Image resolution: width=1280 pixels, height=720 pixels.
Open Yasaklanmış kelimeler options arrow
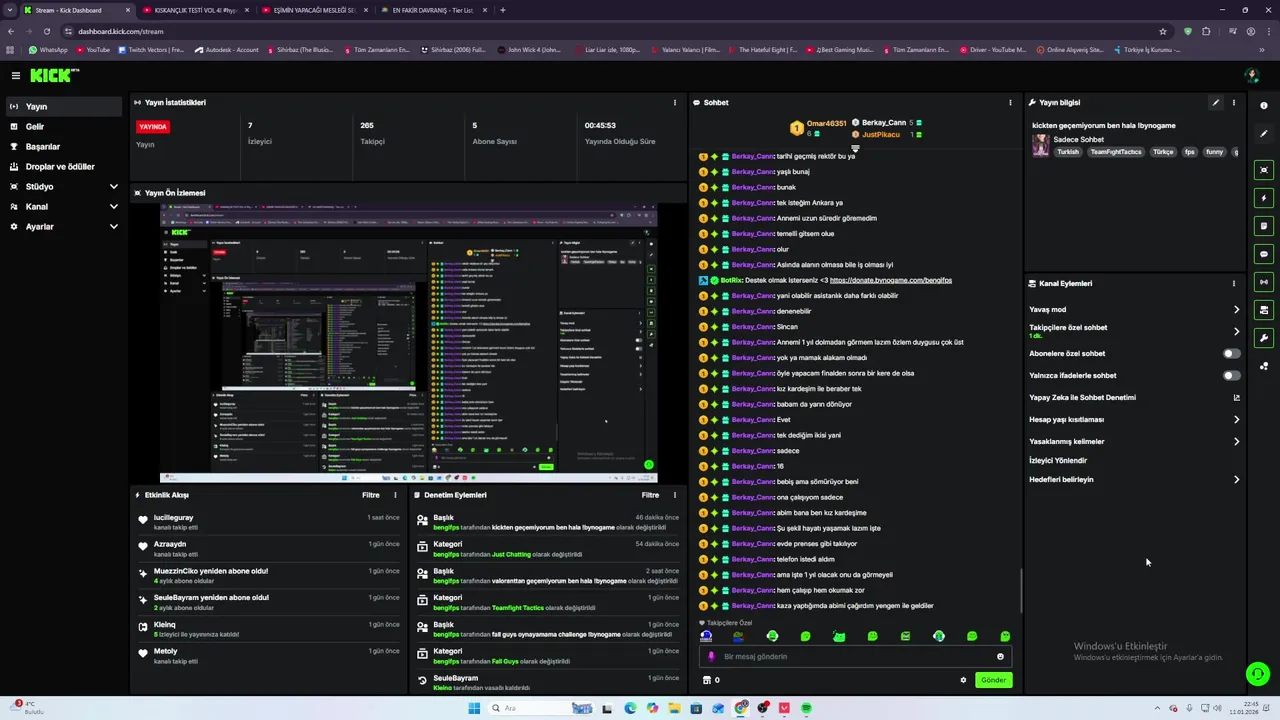[x=1236, y=441]
